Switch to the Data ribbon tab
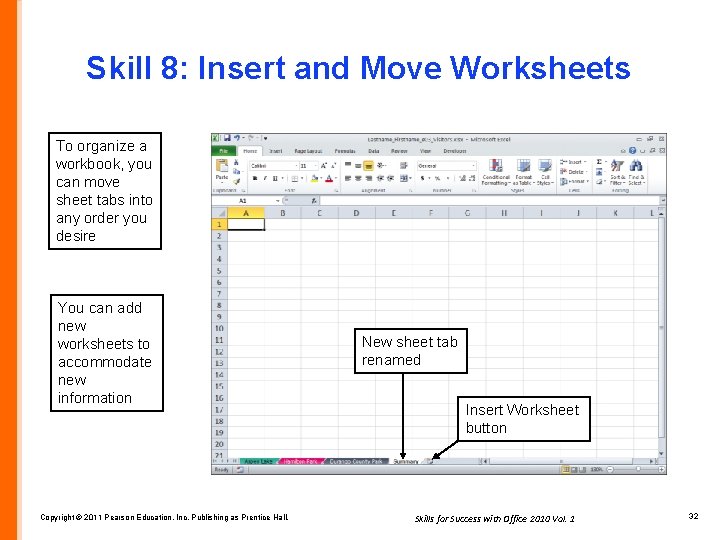 tap(373, 151)
